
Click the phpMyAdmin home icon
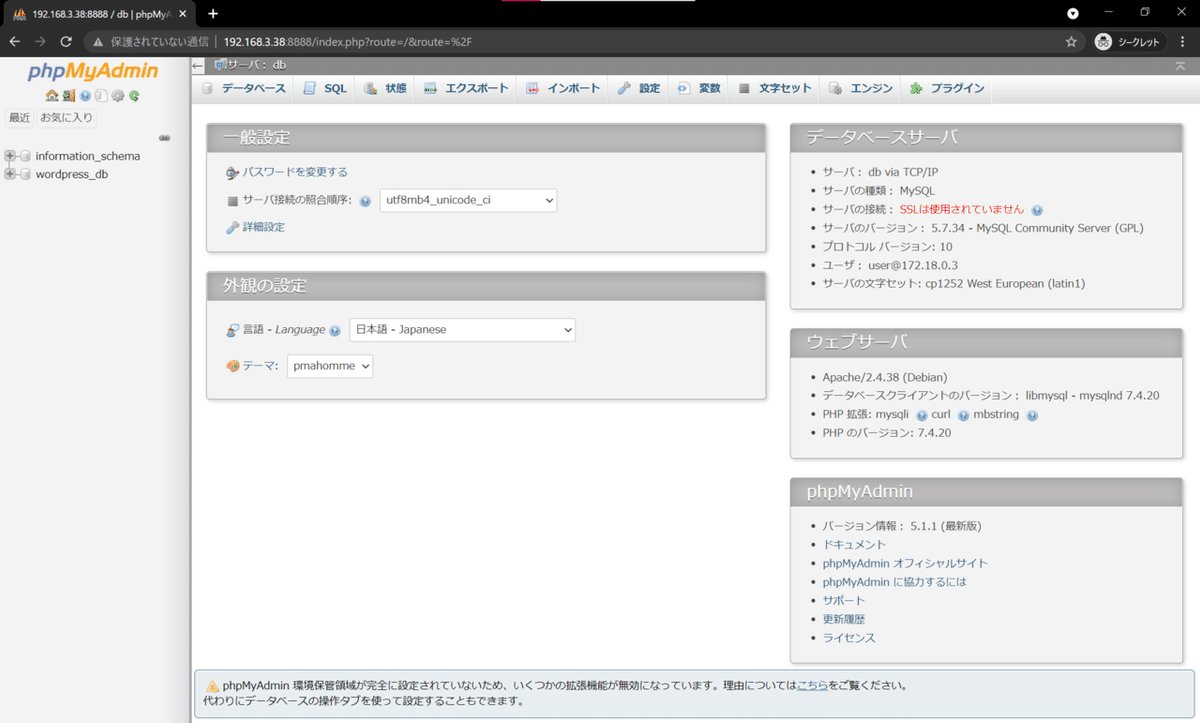click(x=52, y=96)
